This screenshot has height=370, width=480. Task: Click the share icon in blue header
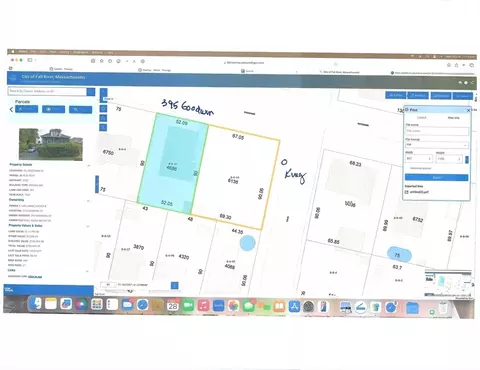coord(472,82)
